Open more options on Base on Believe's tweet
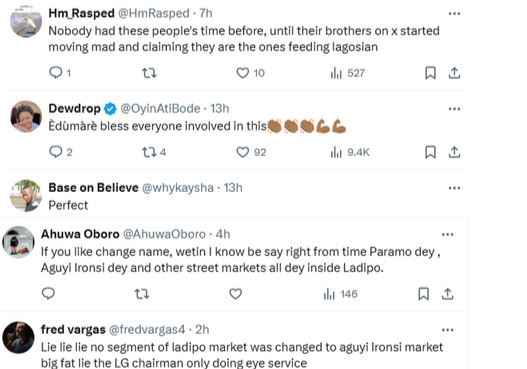Viewport: 527px width, 369px height. tap(454, 188)
